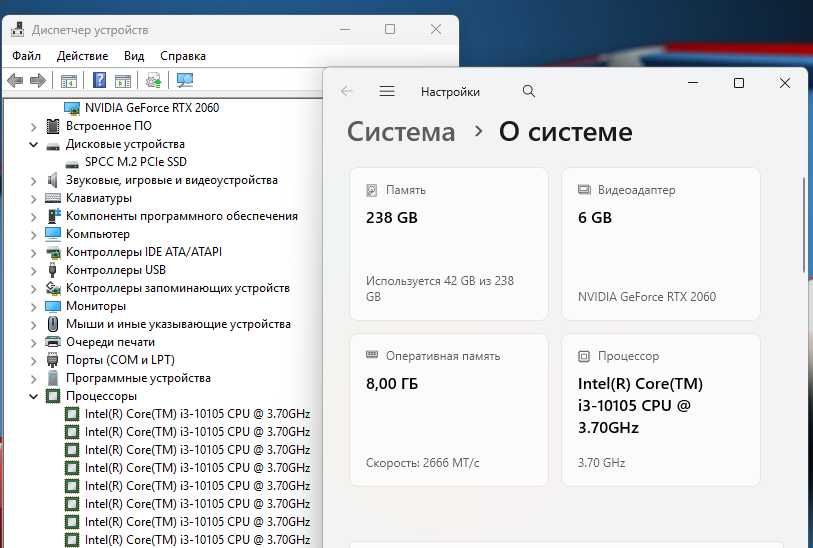The width and height of the screenshot is (813, 548).
Task: Select the first Intel Core i3-10105 processor entry
Action: point(197,414)
